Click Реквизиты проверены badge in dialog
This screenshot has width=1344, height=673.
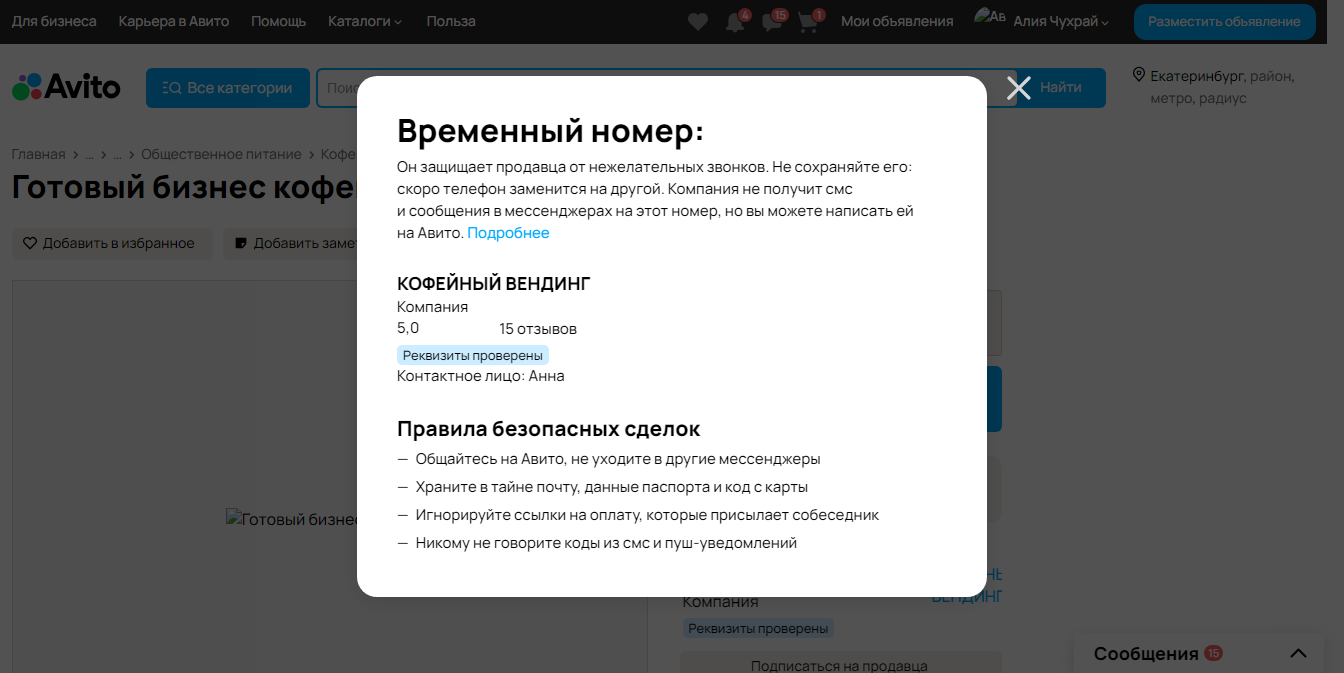(x=472, y=355)
